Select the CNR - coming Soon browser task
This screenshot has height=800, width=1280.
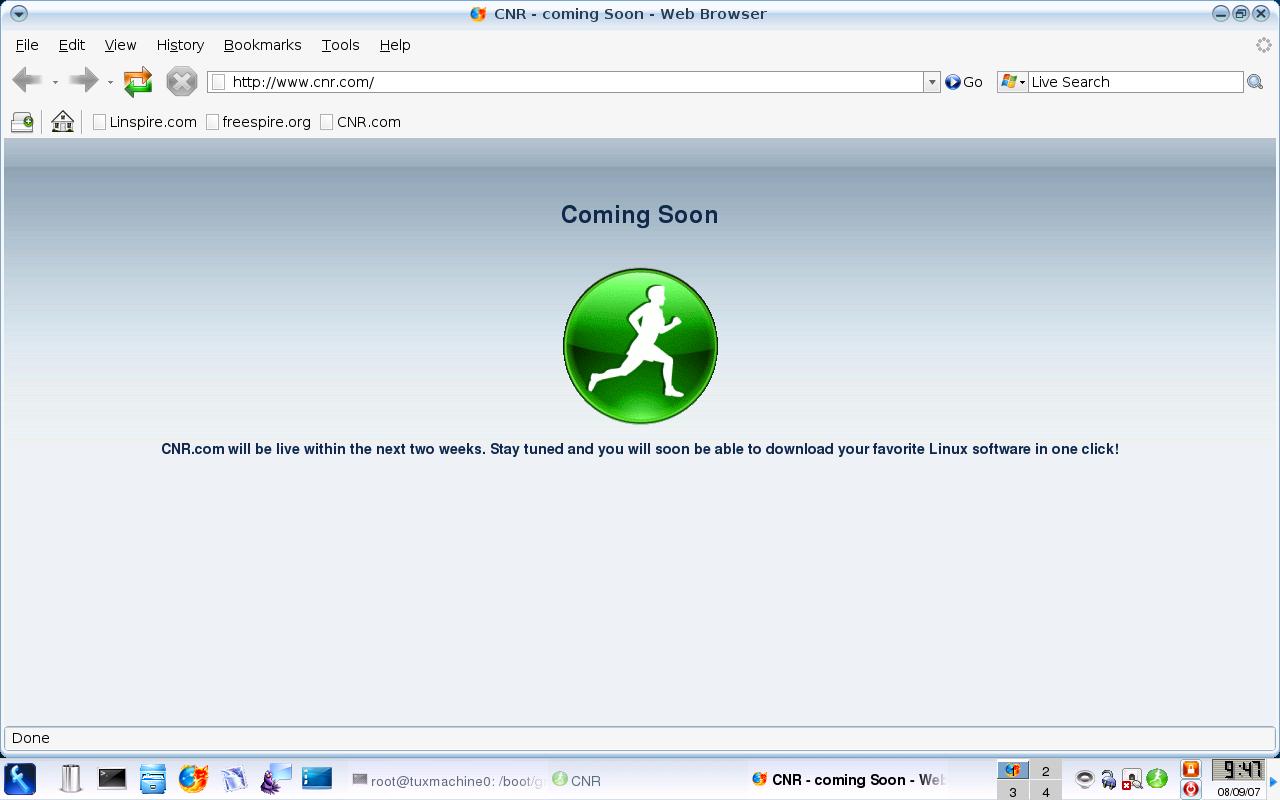(848, 780)
